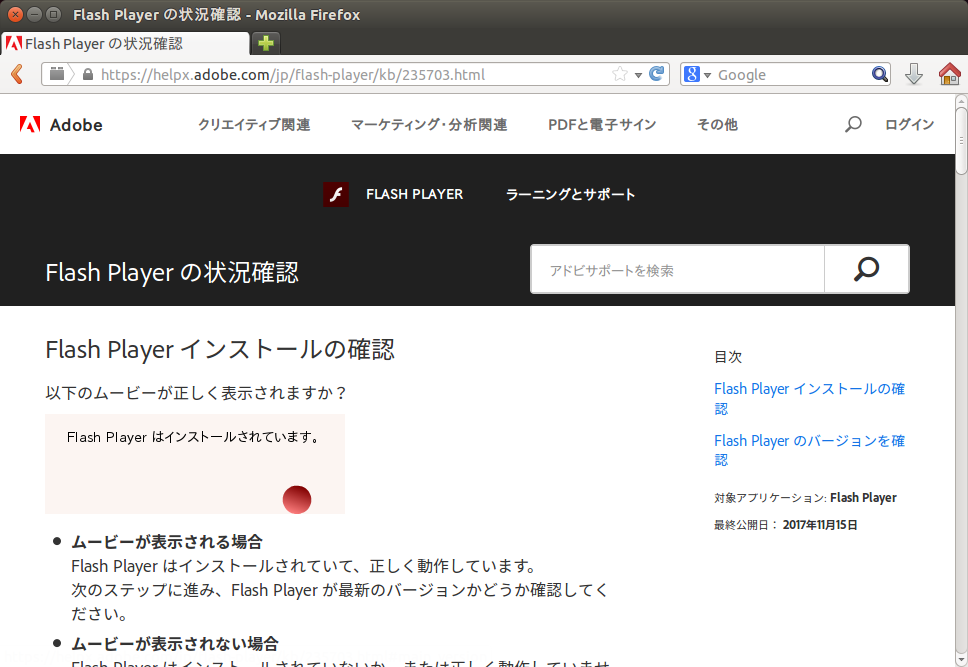
Task: Submit the Adobe support search button
Action: tap(867, 269)
